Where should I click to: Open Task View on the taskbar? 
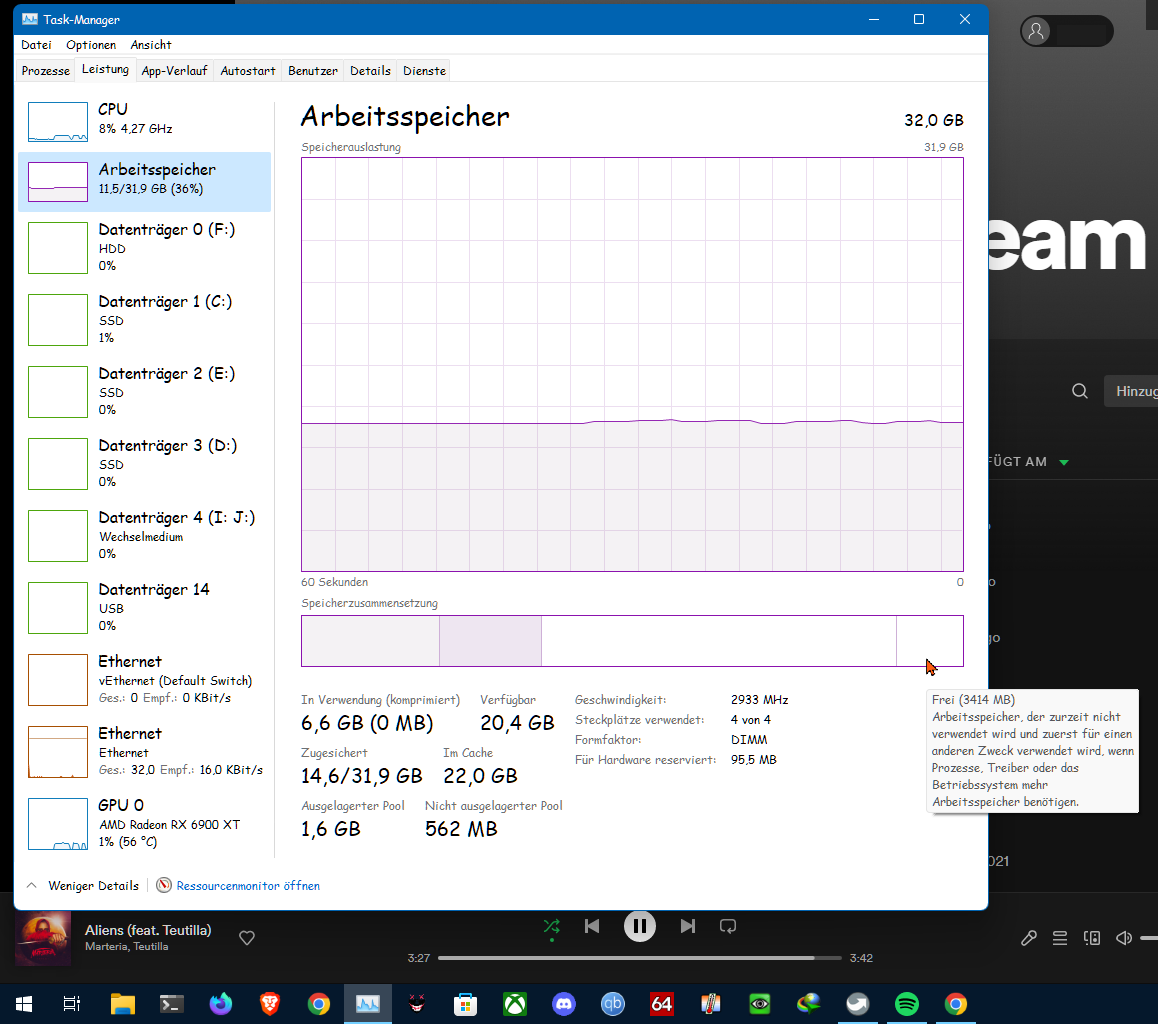click(72, 1004)
